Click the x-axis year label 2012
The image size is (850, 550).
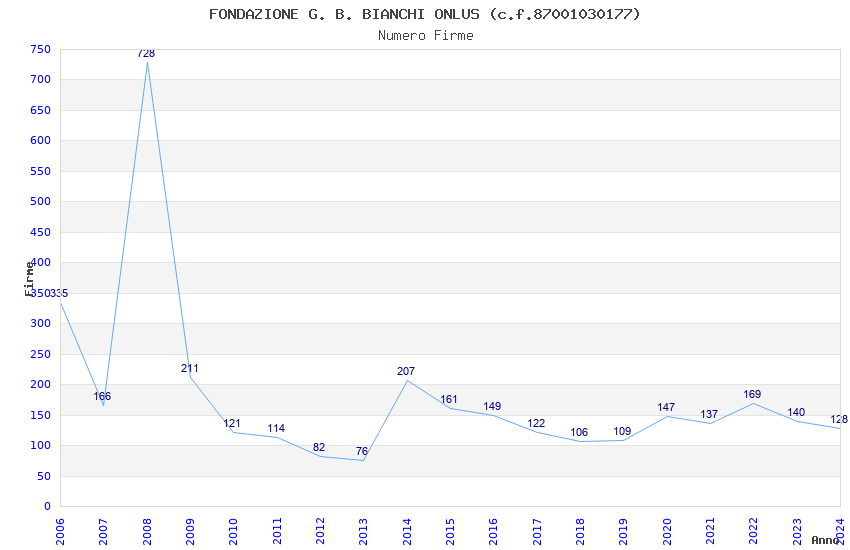point(320,531)
